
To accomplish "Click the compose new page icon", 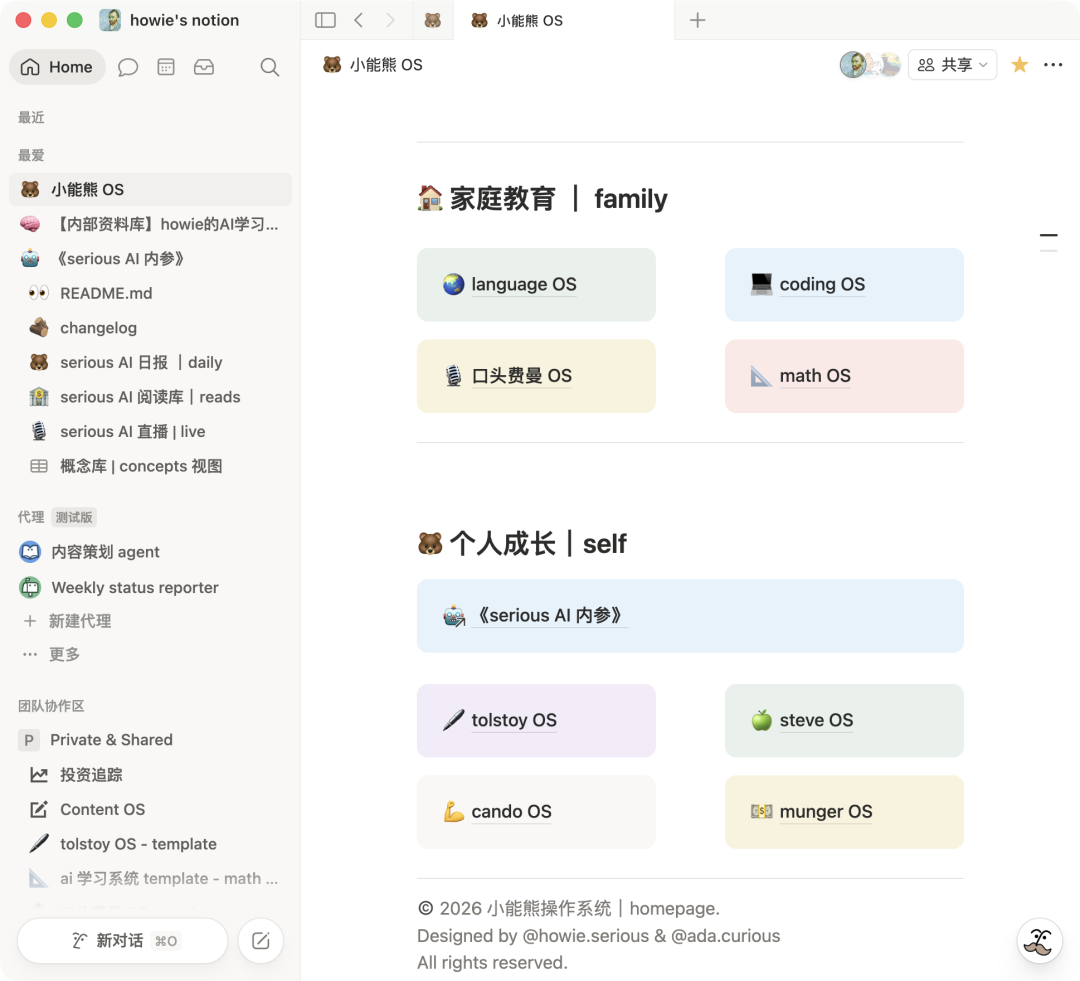I will pyautogui.click(x=260, y=941).
